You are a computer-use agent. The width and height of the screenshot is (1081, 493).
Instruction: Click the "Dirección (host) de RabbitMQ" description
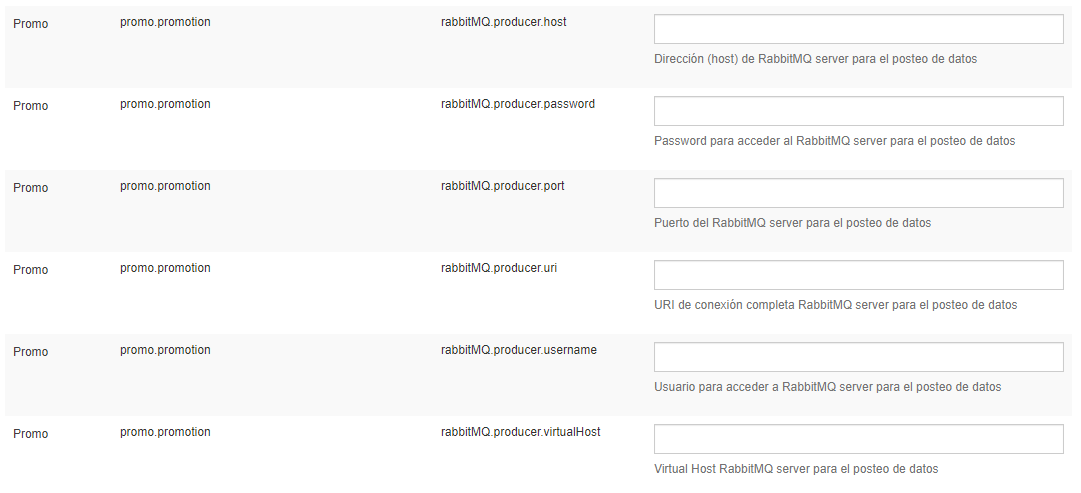pos(815,59)
